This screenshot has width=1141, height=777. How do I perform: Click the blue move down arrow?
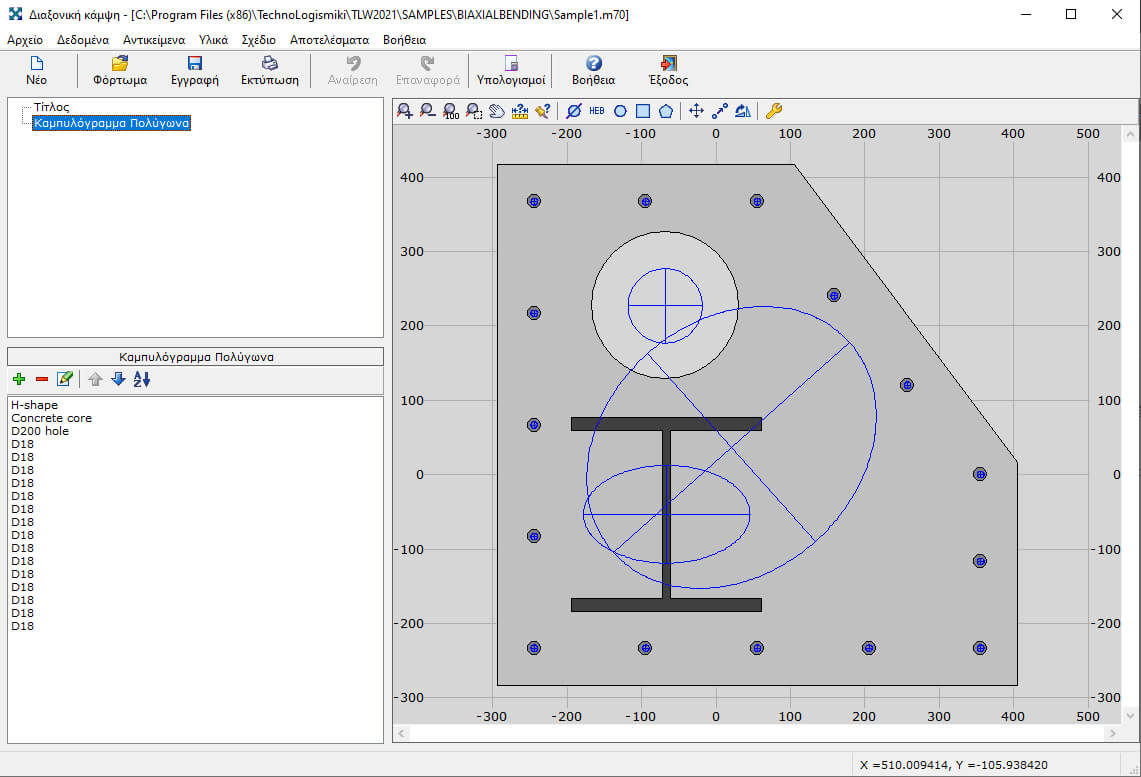[x=118, y=379]
